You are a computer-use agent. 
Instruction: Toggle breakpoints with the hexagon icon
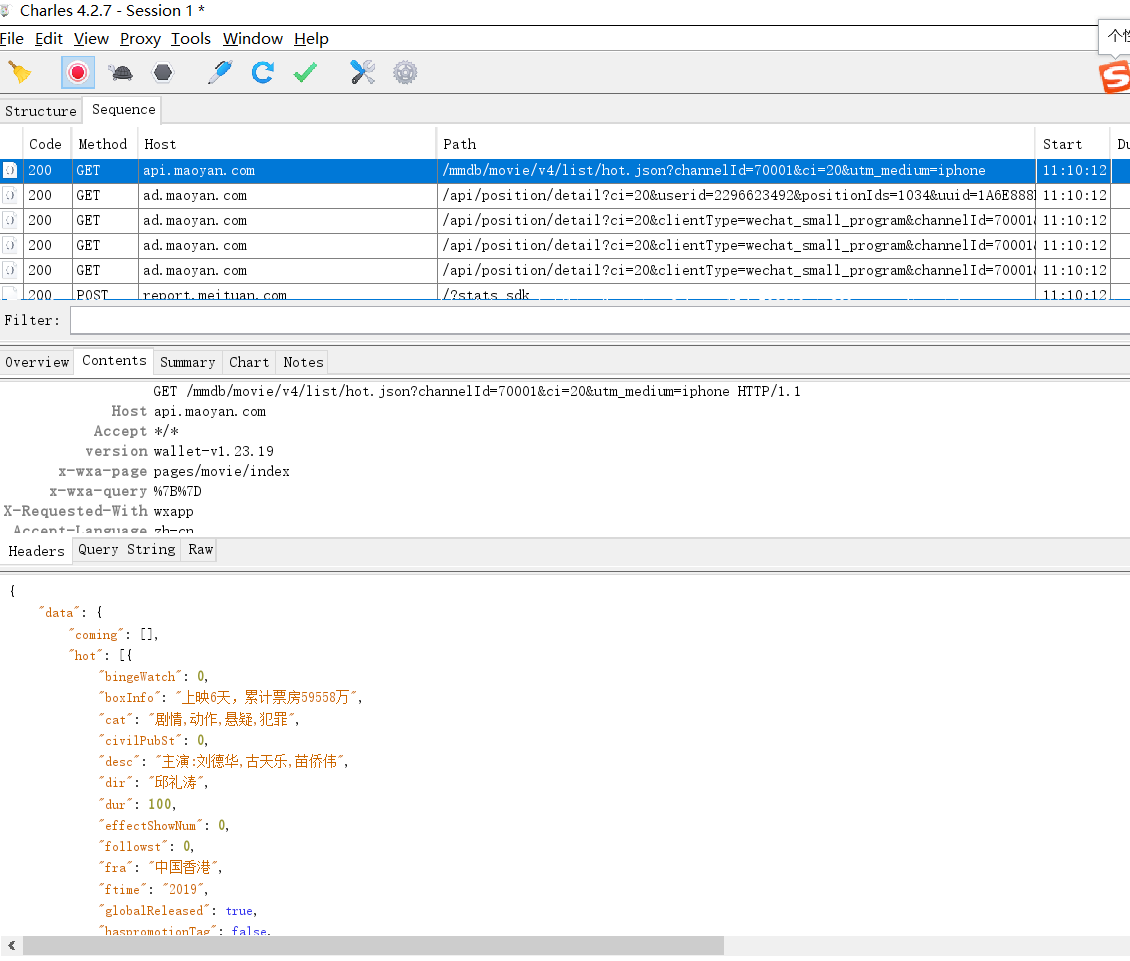click(163, 72)
